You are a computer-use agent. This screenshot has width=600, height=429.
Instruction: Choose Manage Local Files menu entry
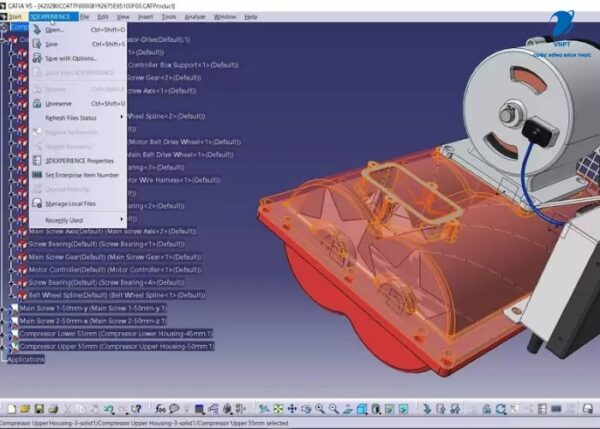click(x=78, y=204)
